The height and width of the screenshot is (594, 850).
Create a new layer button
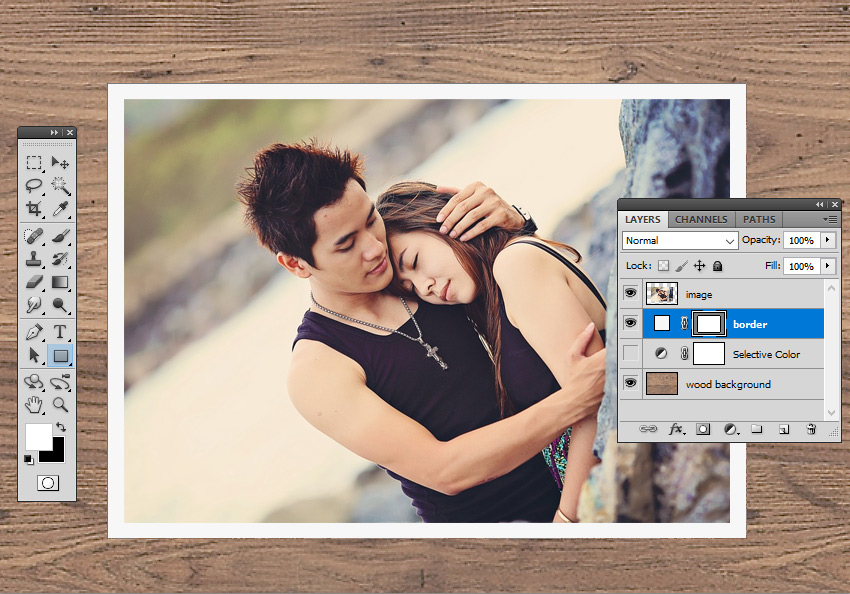point(784,429)
